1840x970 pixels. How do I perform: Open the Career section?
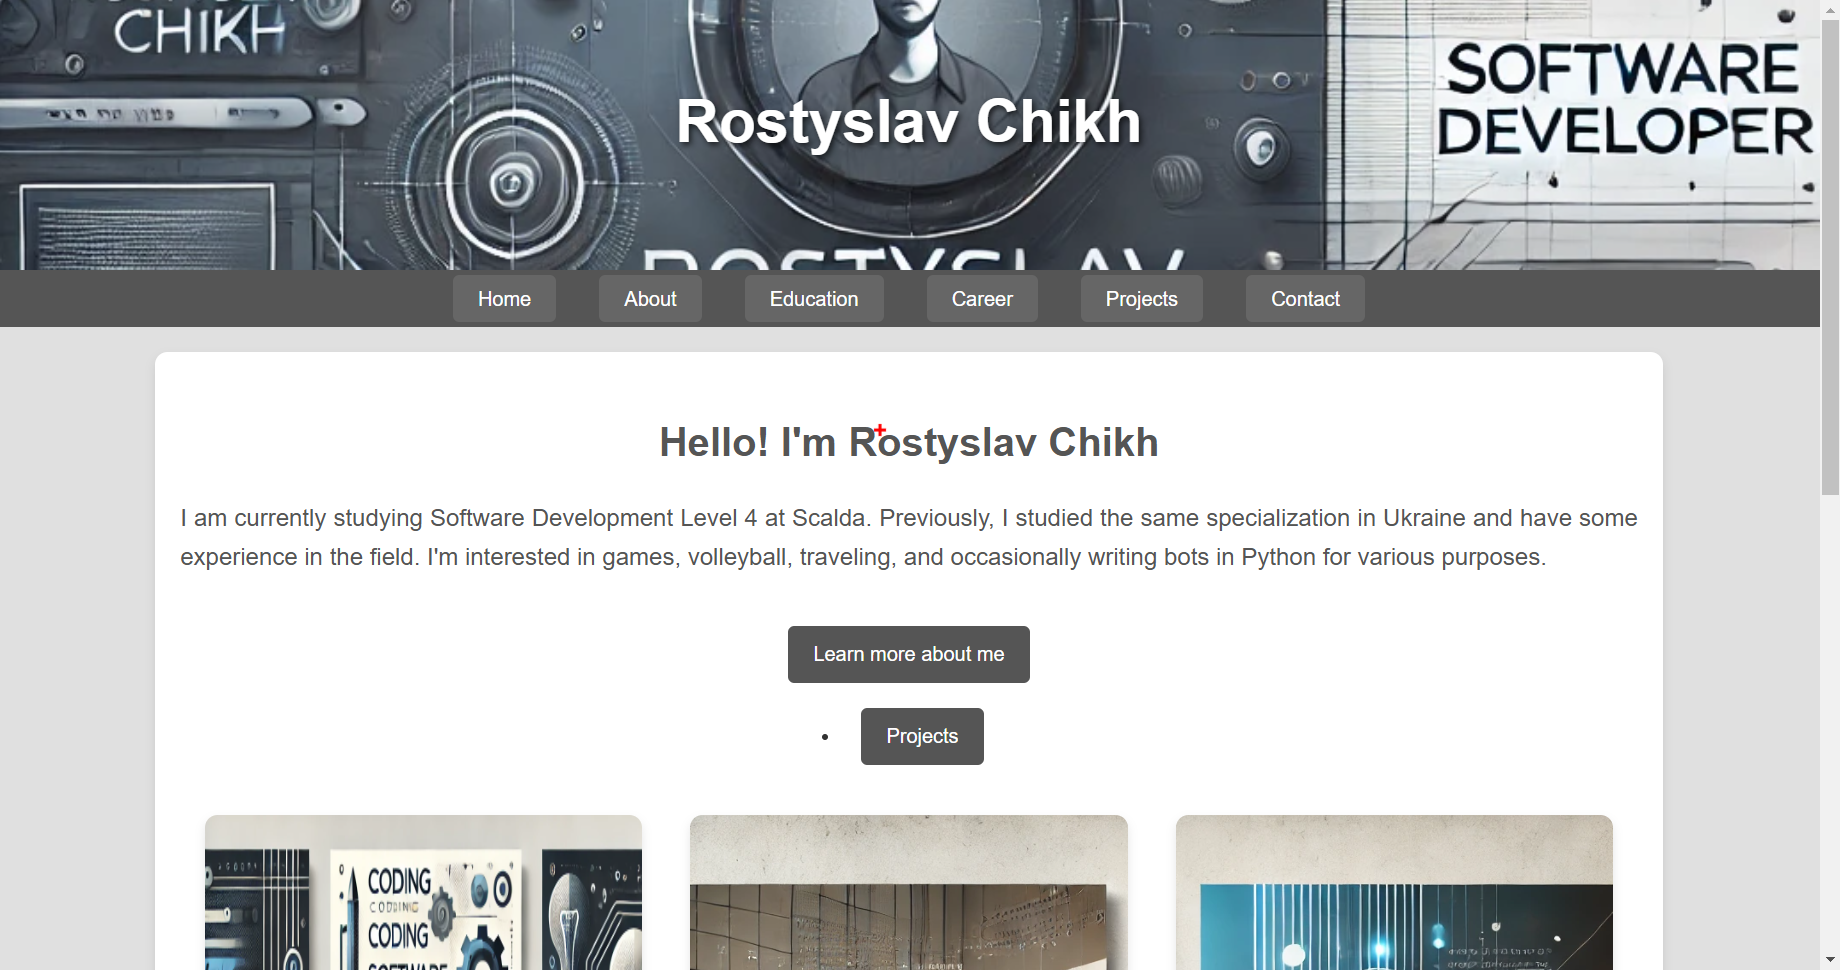[x=982, y=299]
